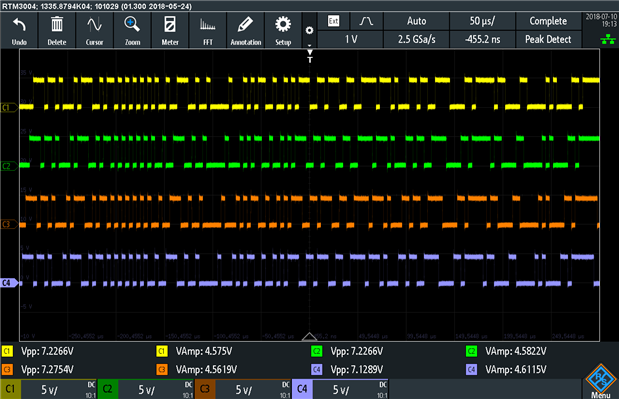Change the Peak Detect acquisition mode
The height and width of the screenshot is (399, 619).
pos(548,39)
